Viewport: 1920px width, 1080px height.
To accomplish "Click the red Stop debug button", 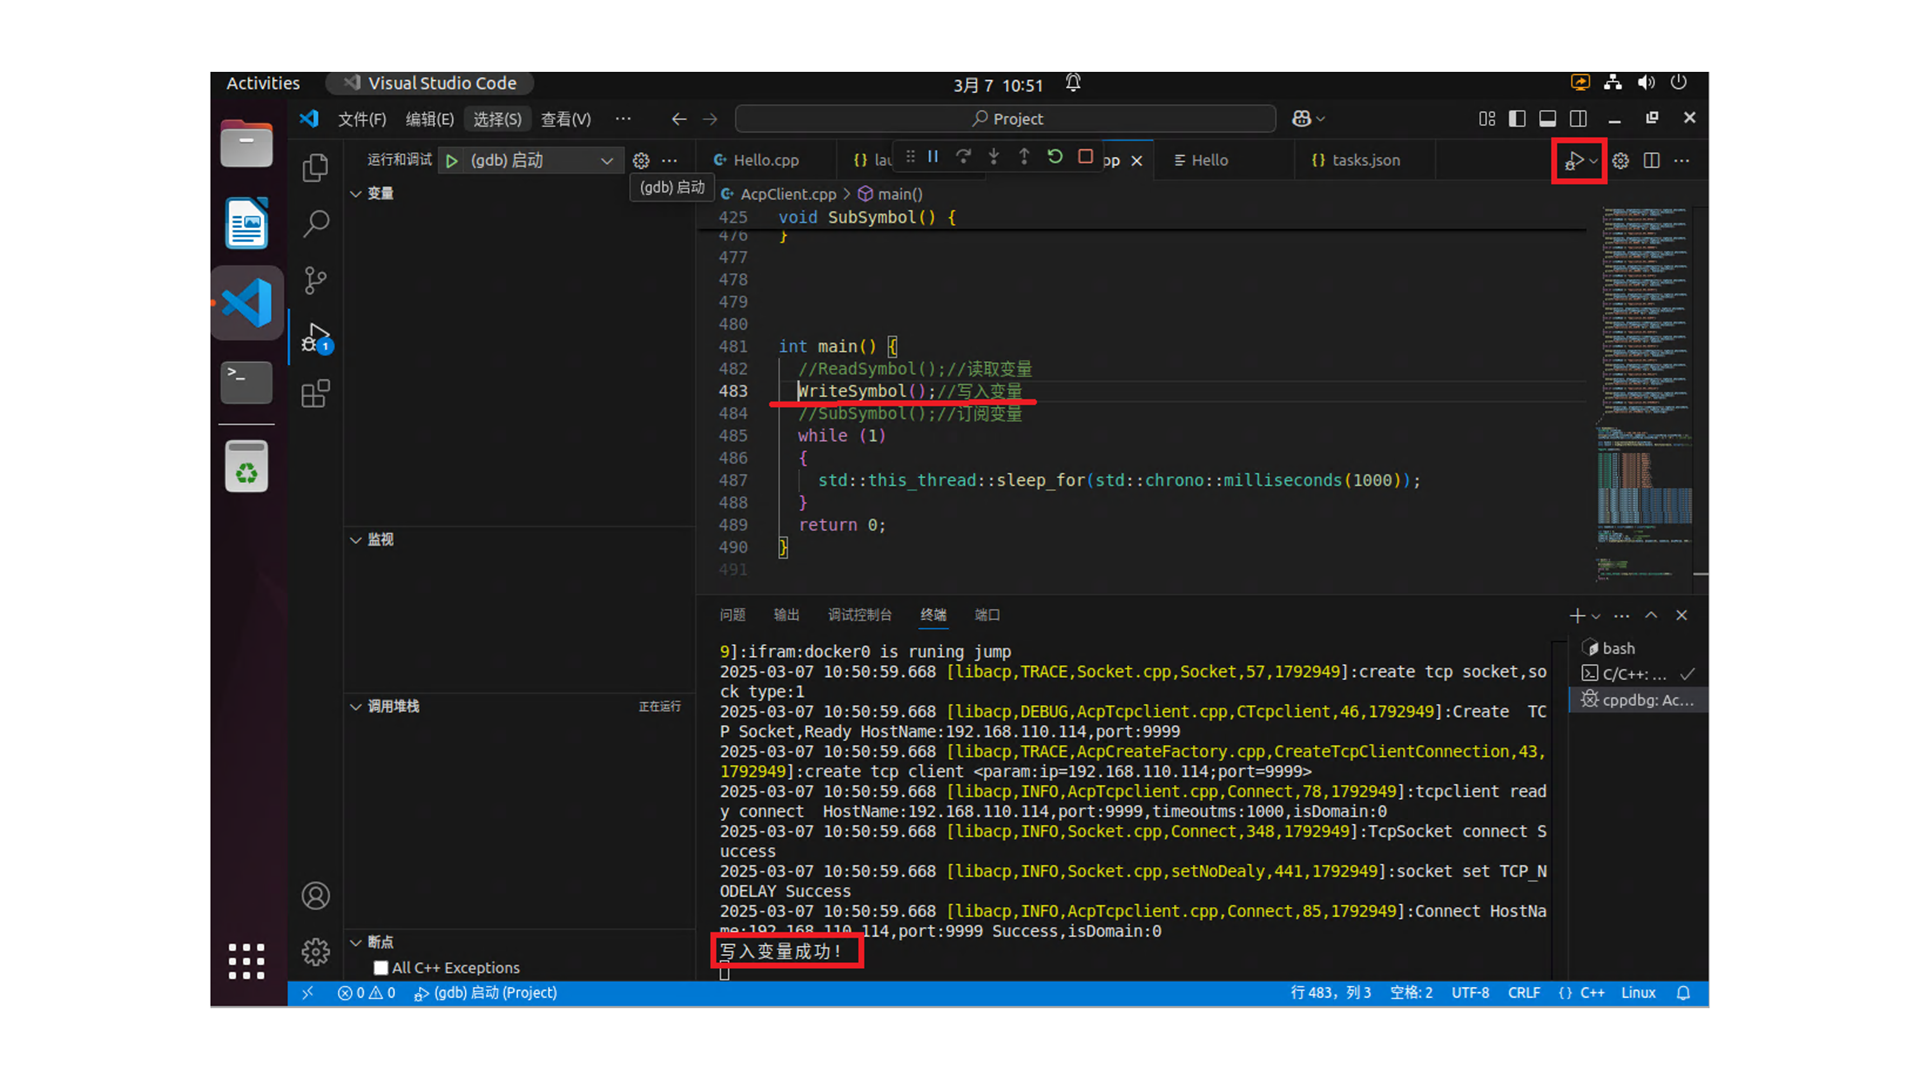I will [x=1085, y=157].
